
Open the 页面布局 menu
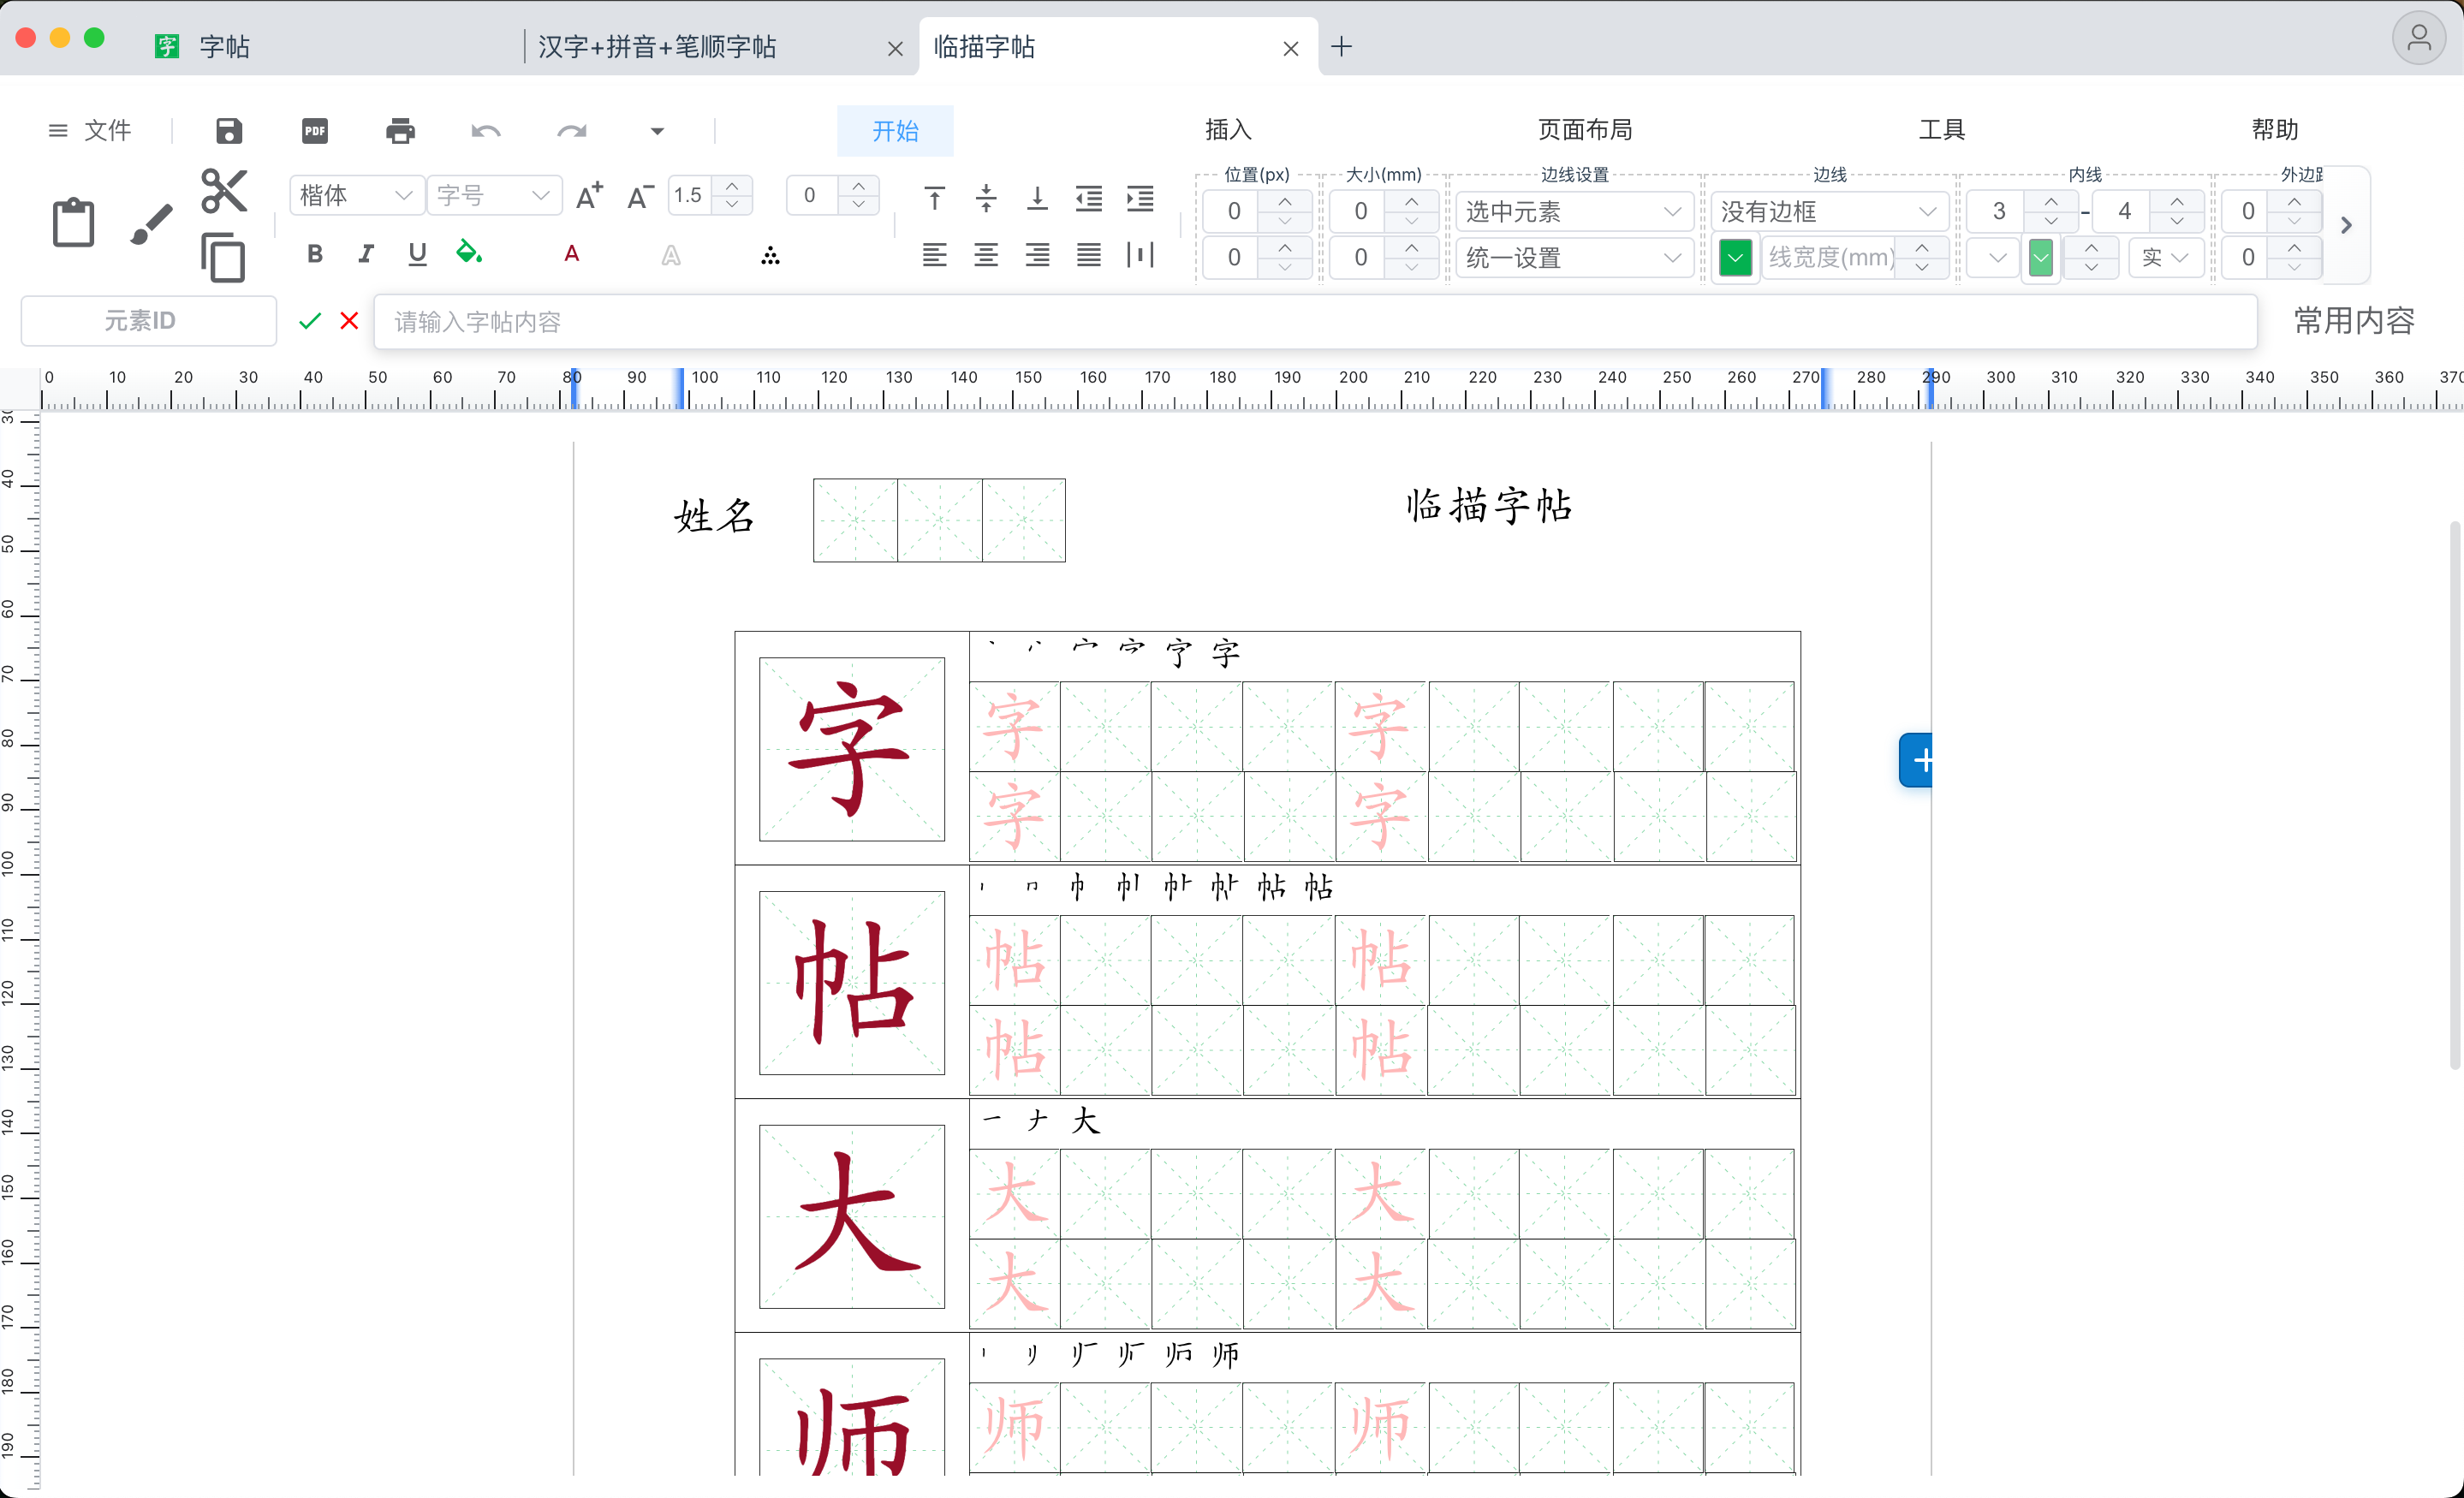1583,129
